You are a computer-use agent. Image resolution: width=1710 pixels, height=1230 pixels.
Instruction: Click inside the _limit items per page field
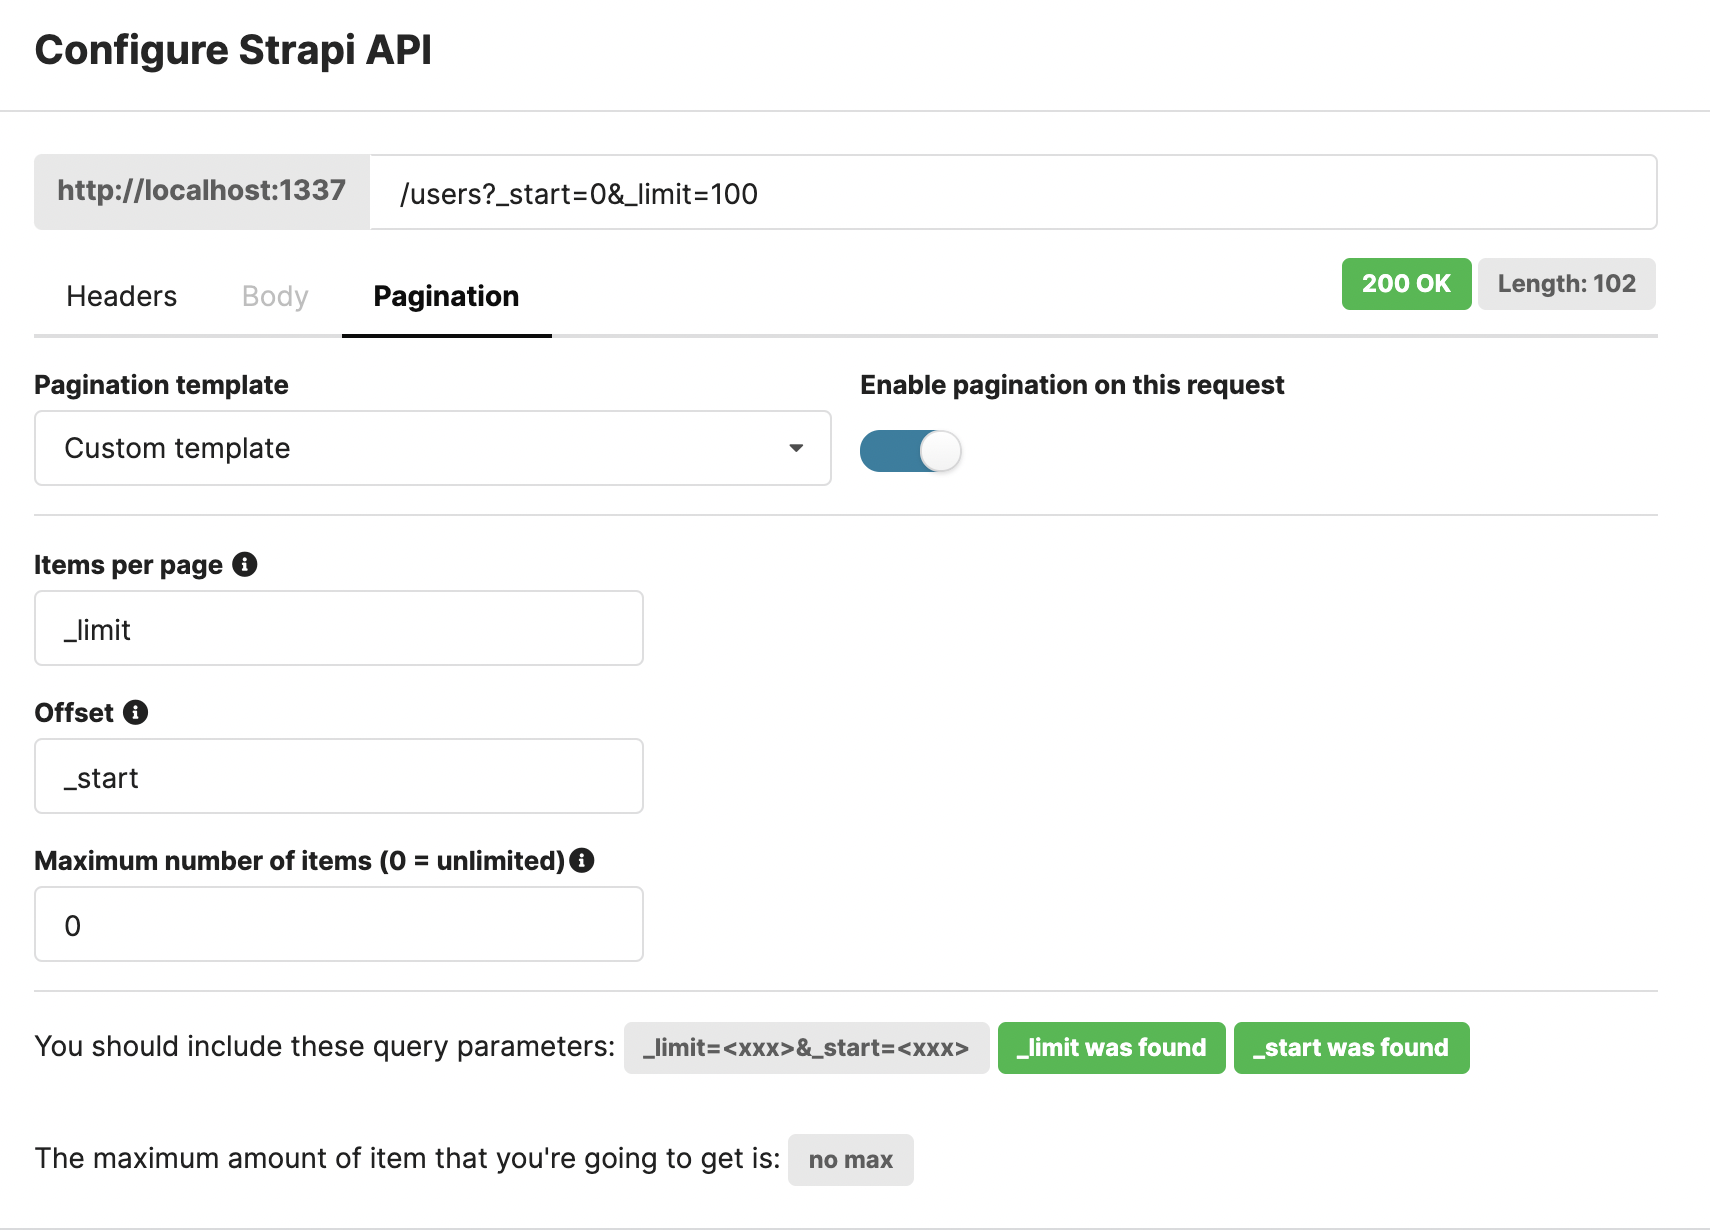pos(338,628)
